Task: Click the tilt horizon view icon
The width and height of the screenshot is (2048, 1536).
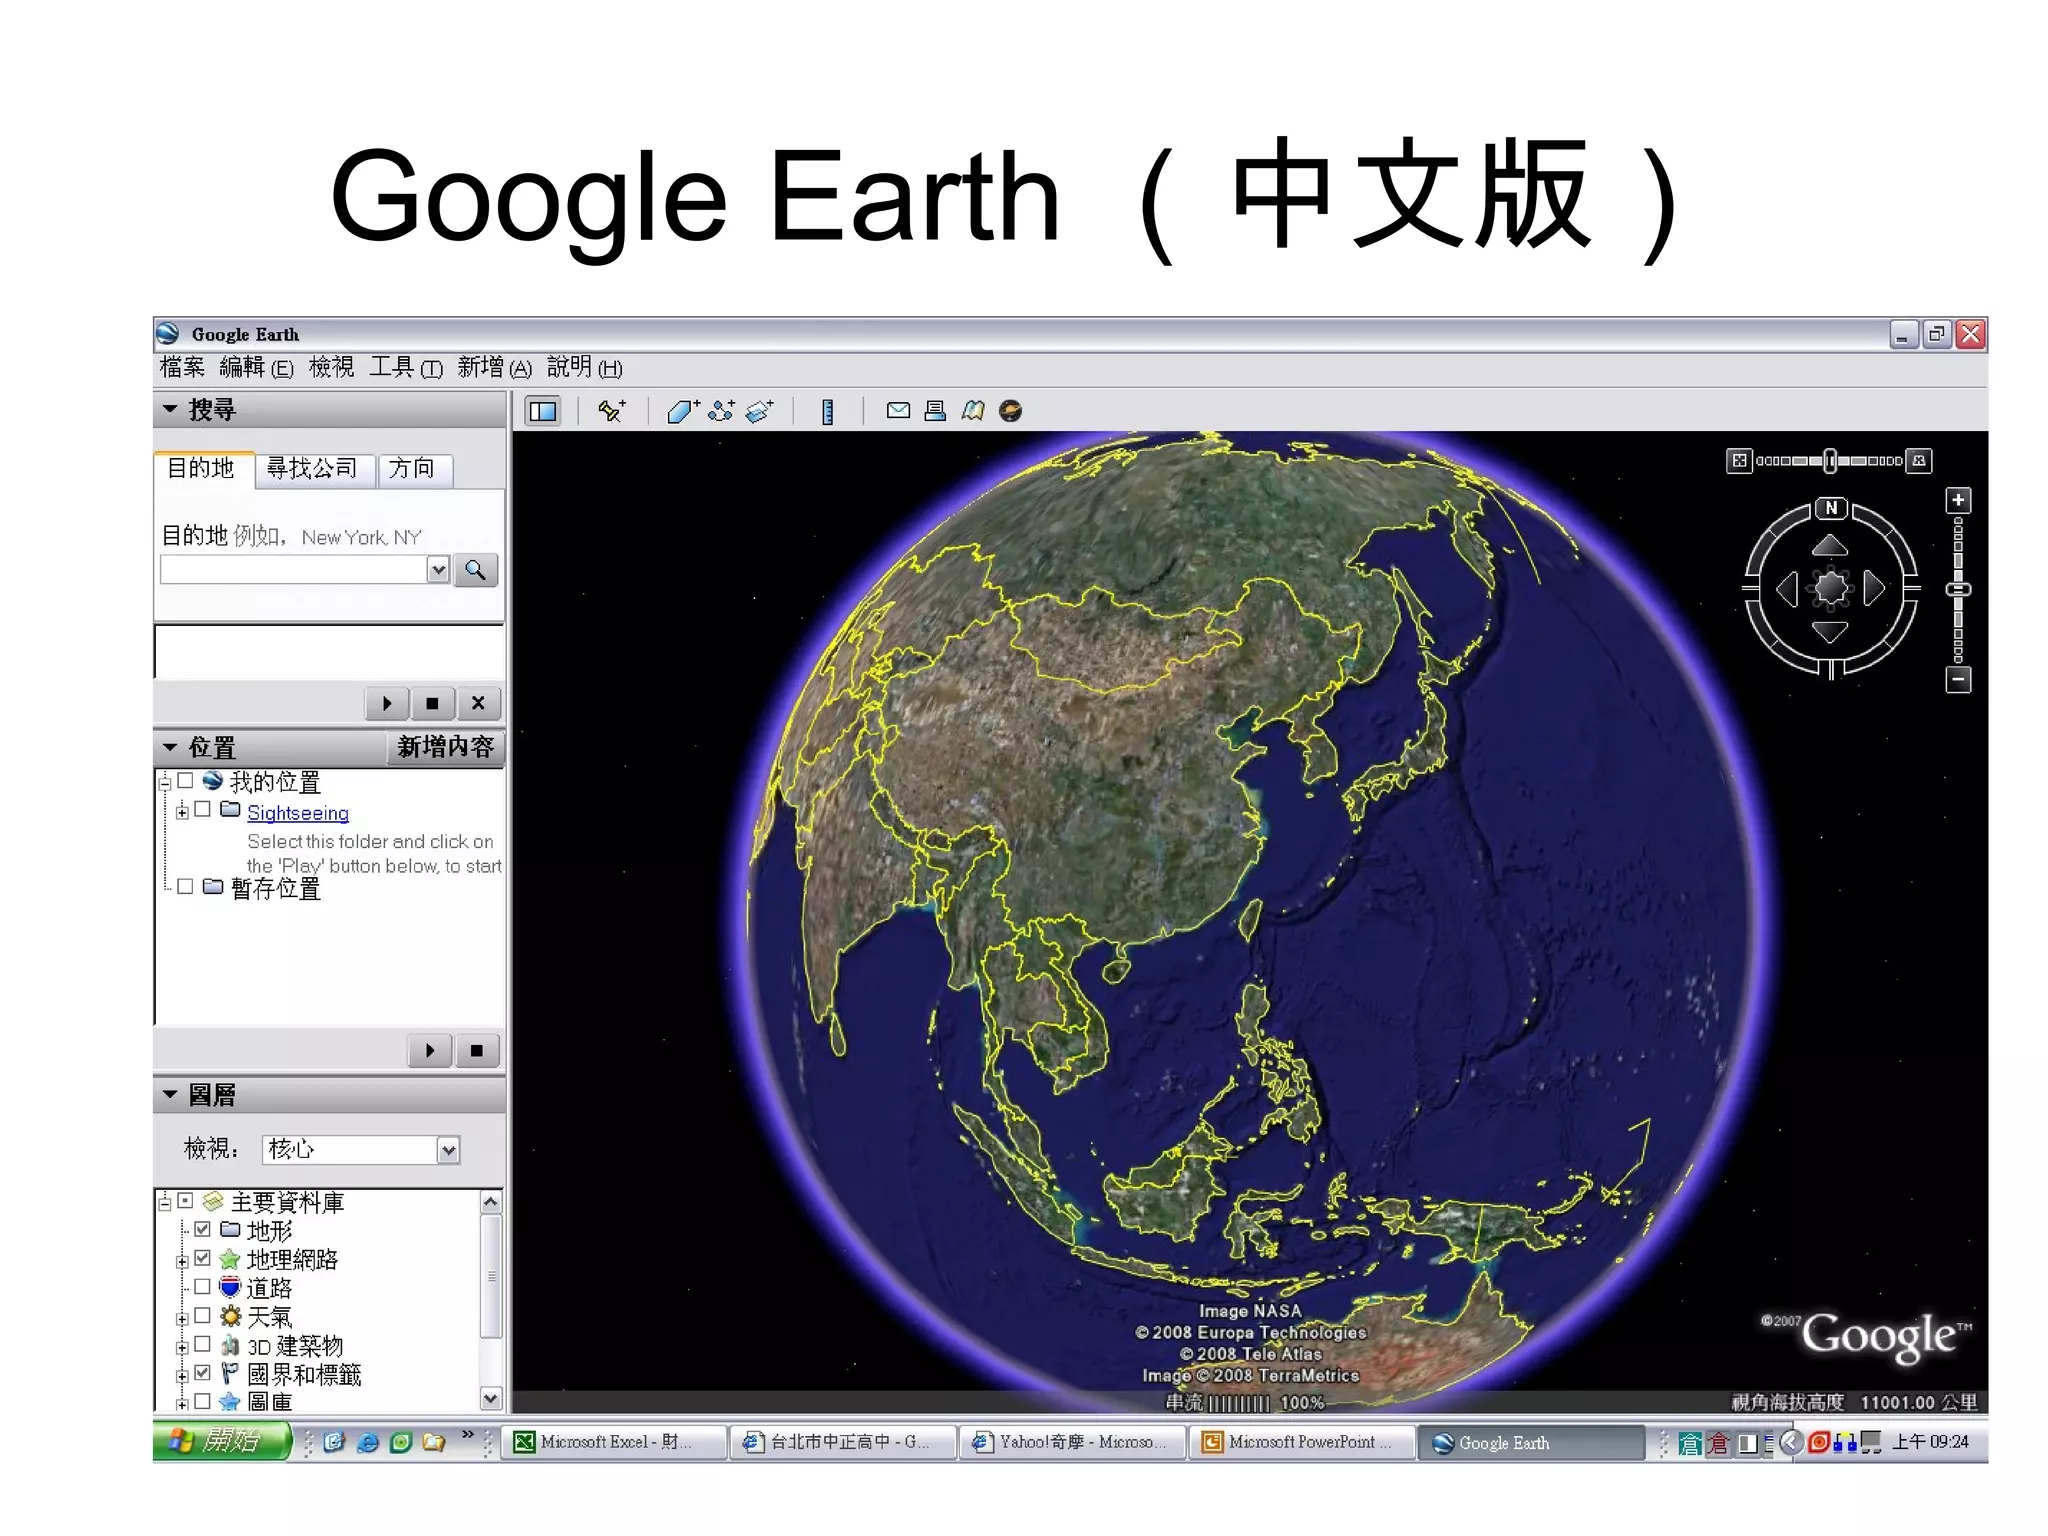Action: (1919, 461)
